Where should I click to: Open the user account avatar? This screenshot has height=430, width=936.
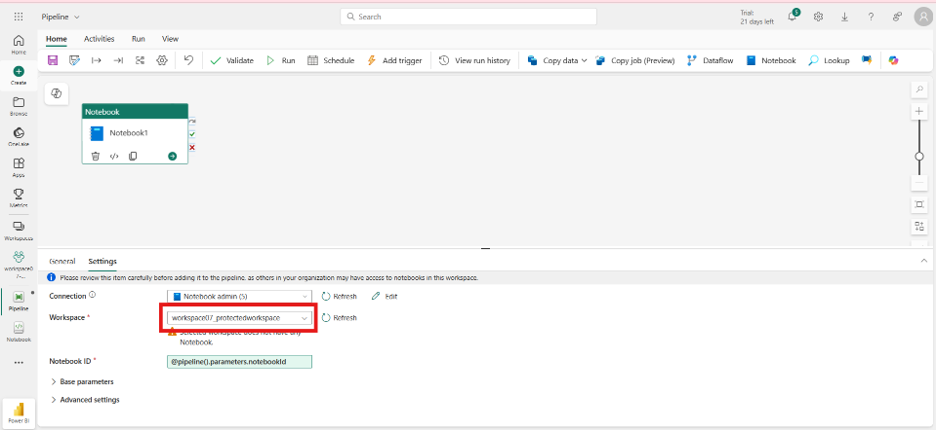tap(923, 17)
